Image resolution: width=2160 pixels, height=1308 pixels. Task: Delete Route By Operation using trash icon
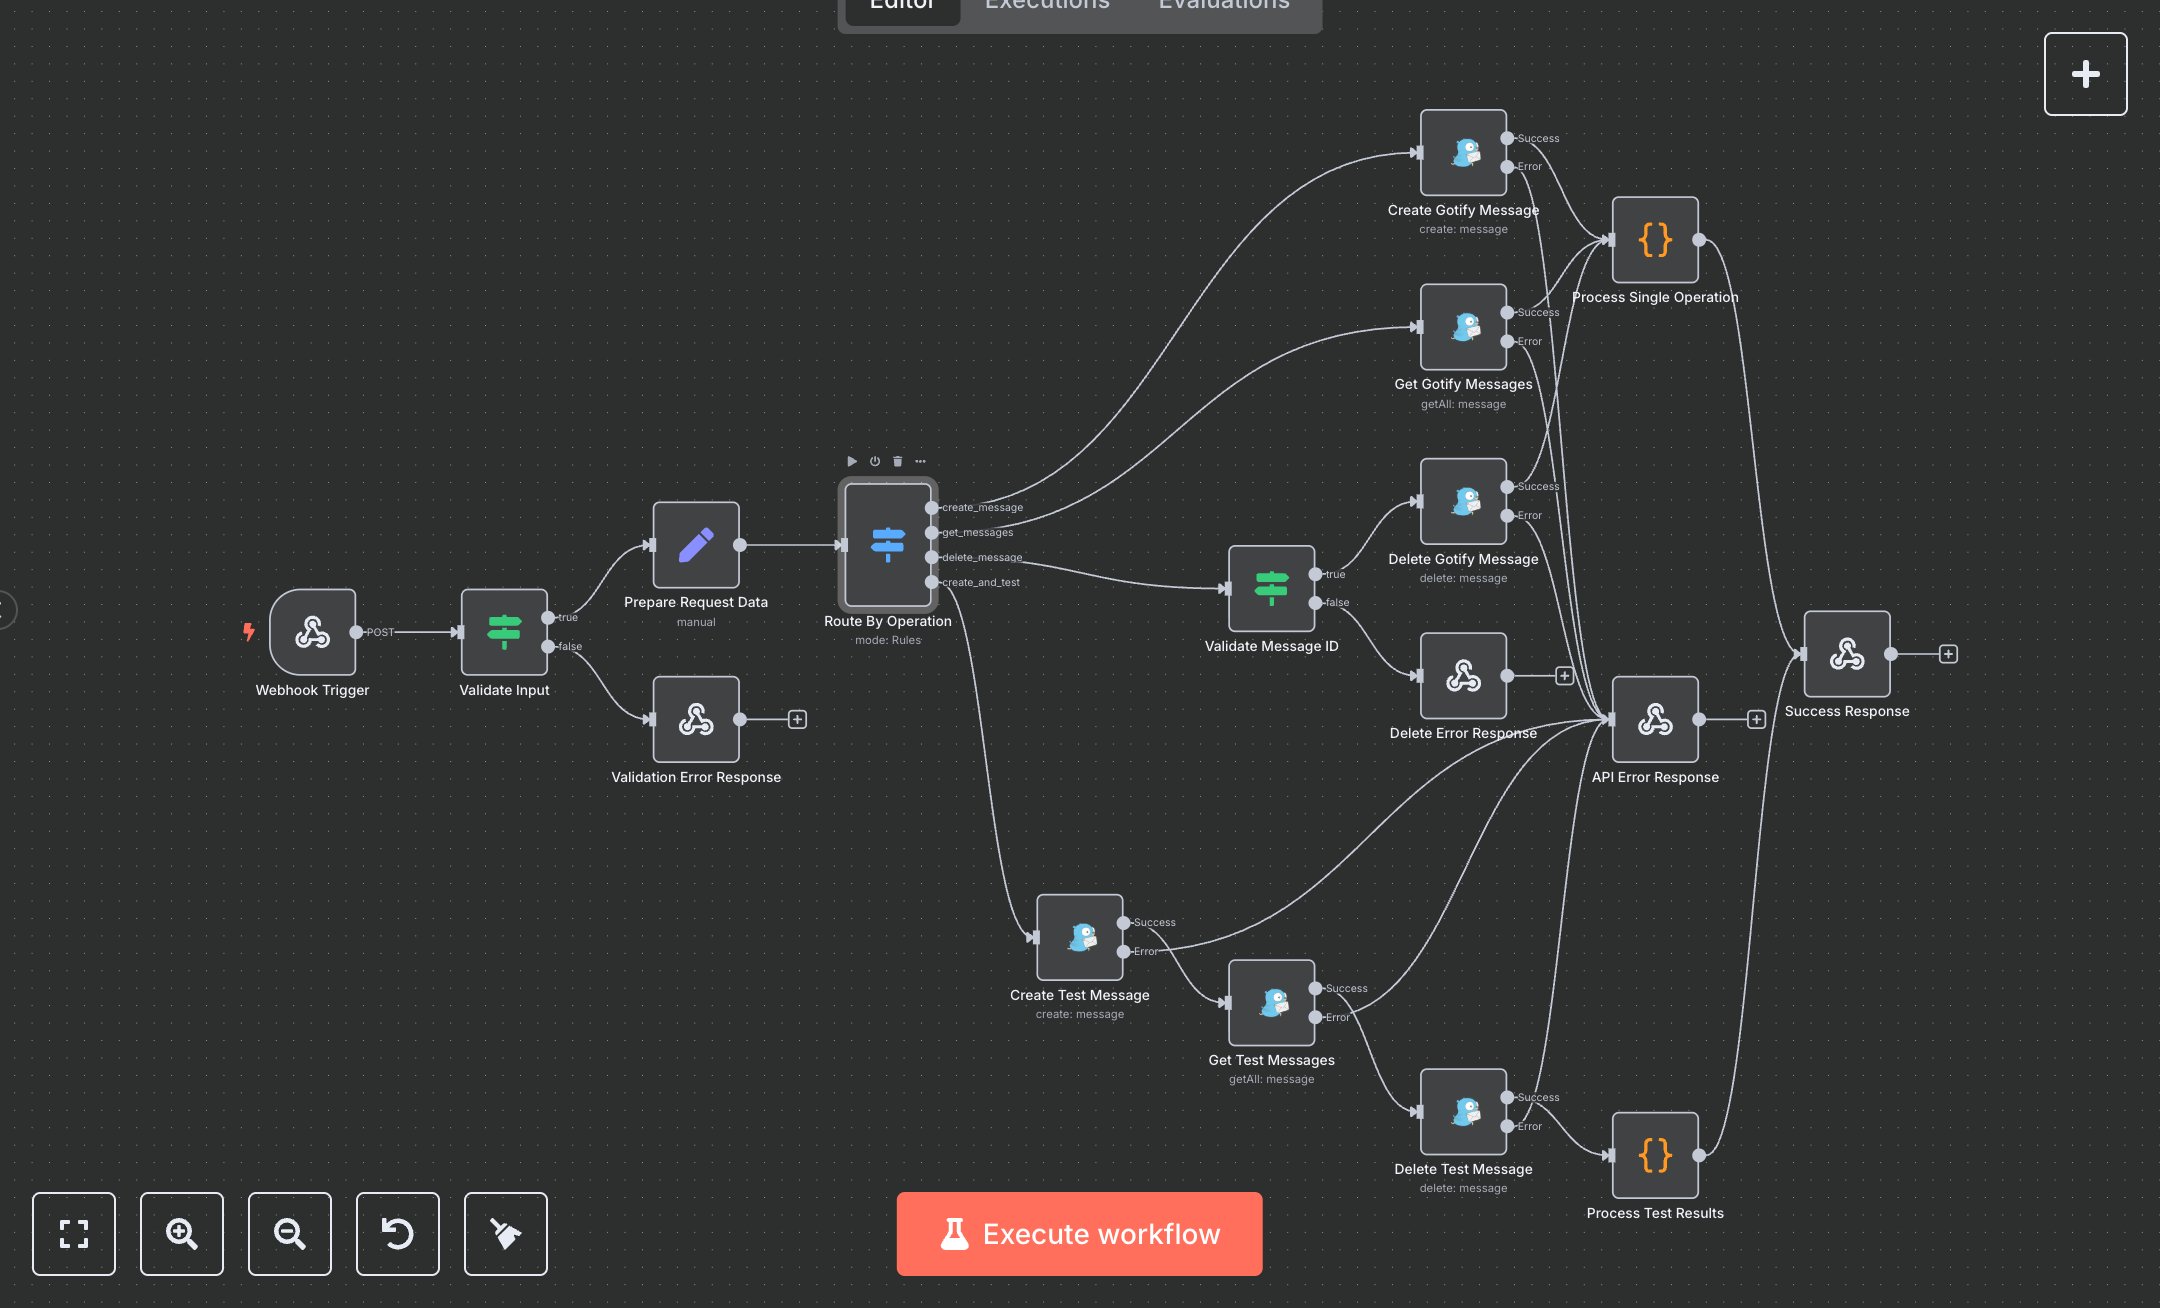click(x=896, y=461)
